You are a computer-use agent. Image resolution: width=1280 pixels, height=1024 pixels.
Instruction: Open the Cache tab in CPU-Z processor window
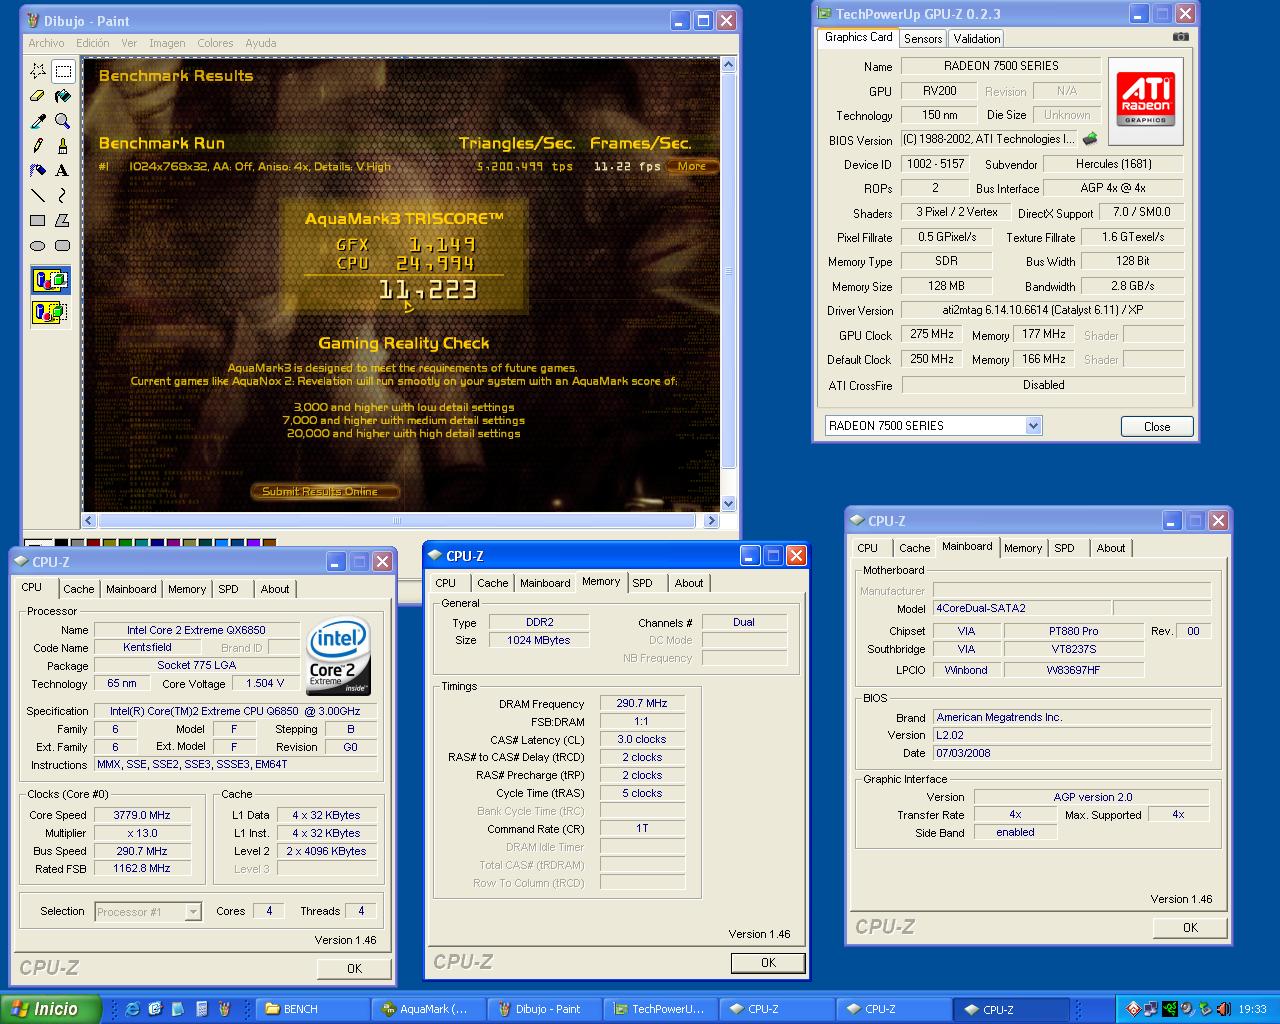79,589
